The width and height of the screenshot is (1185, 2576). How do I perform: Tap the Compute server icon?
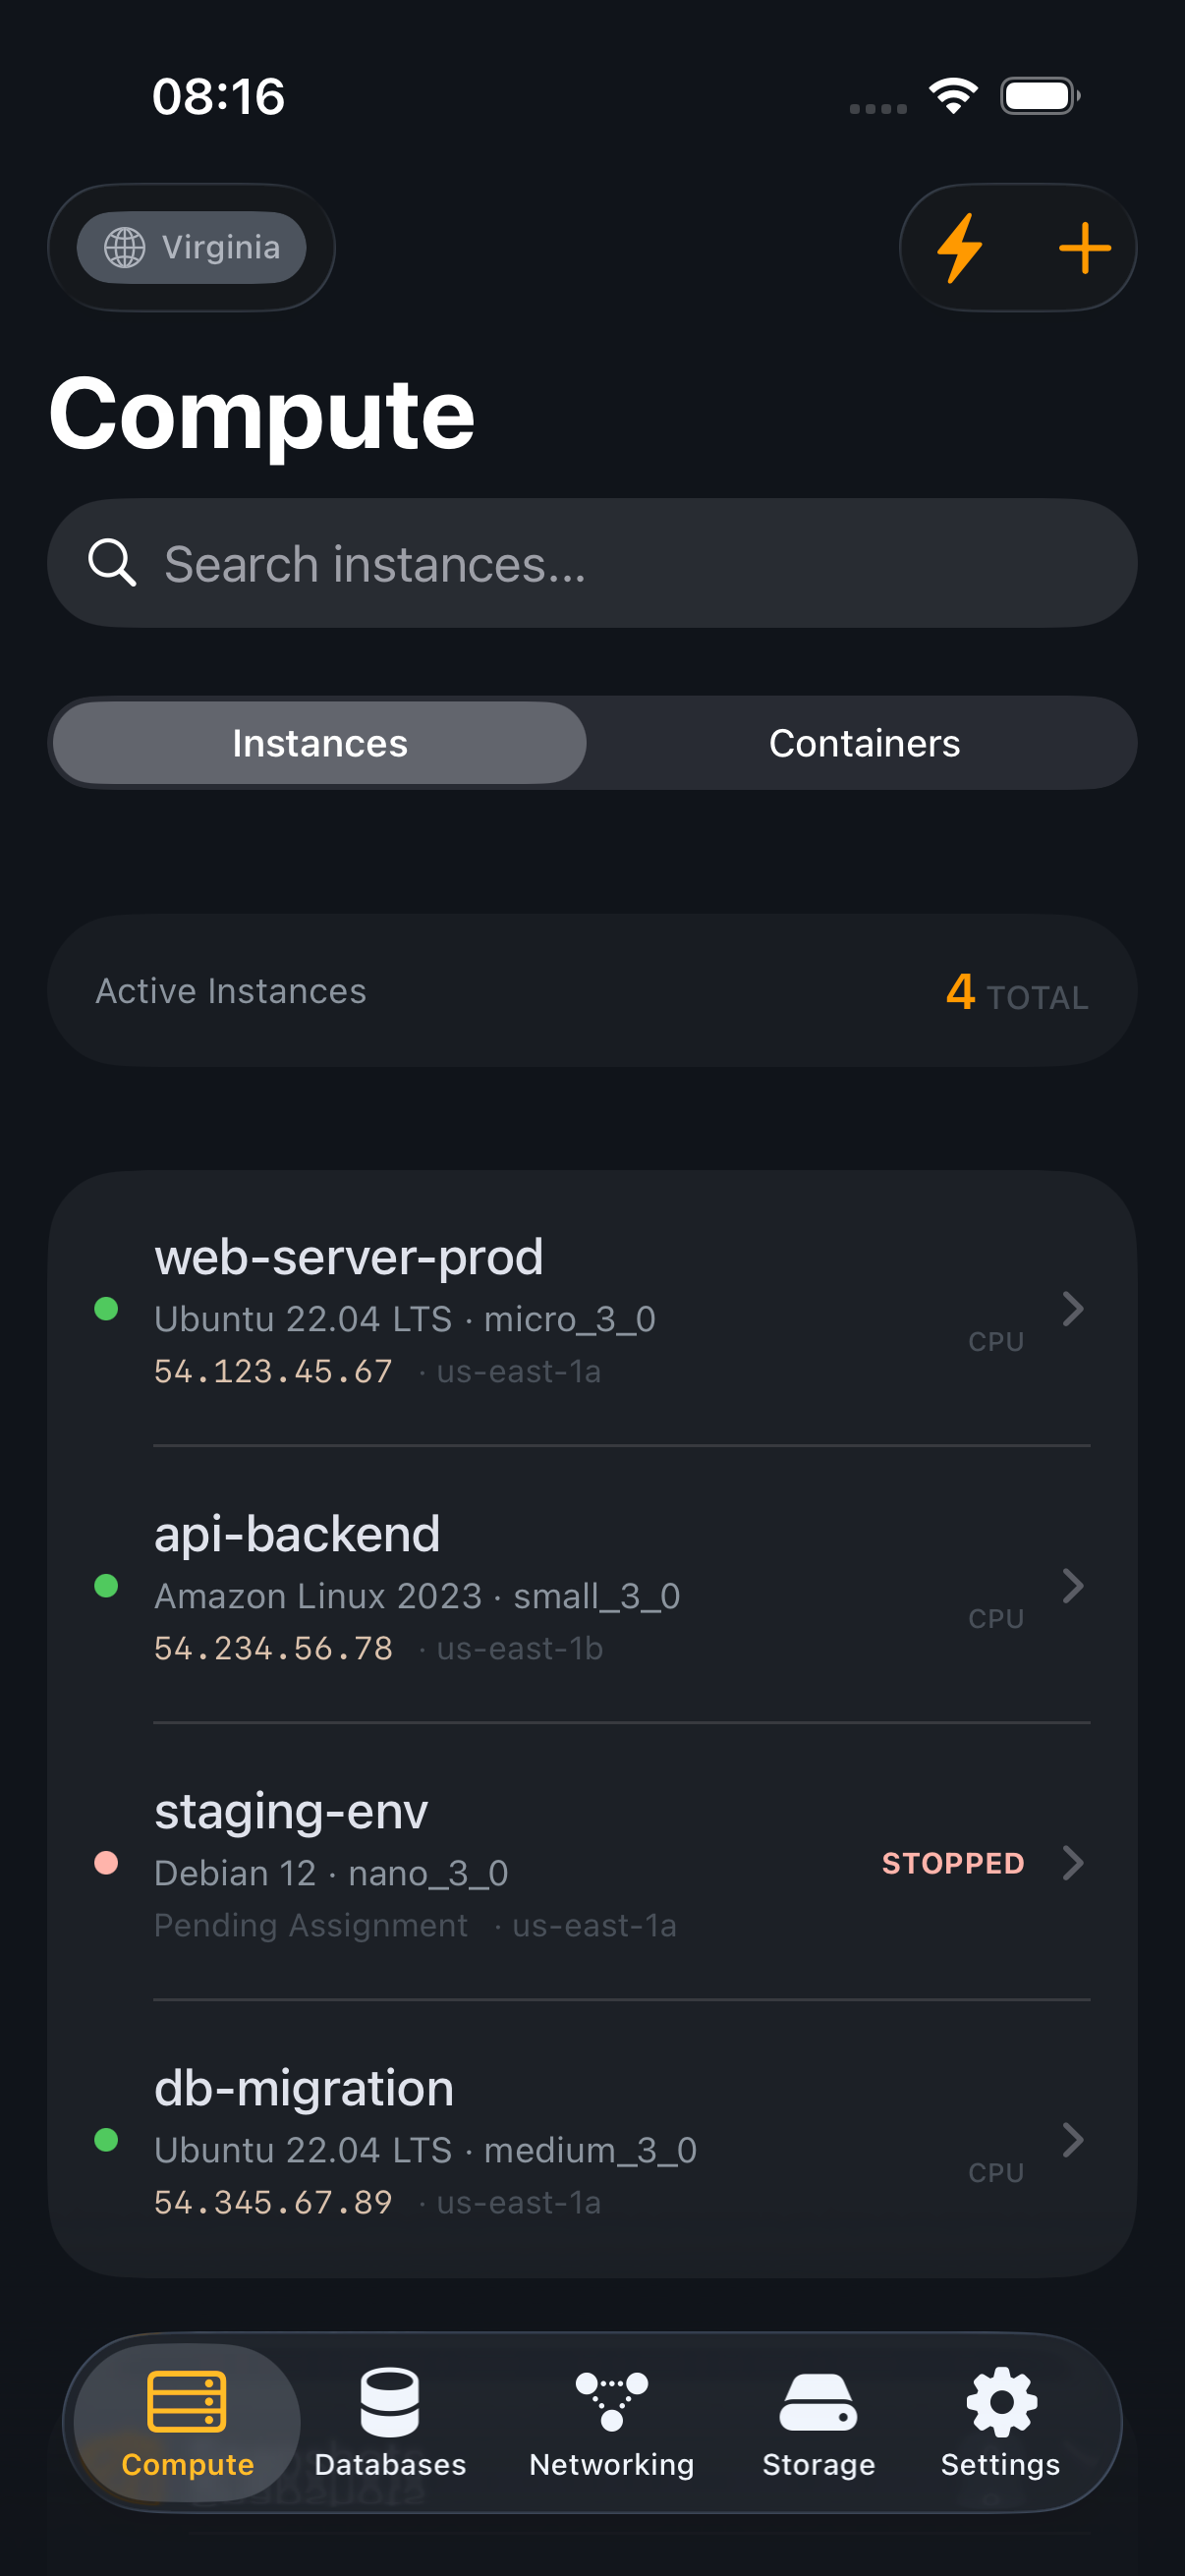click(x=187, y=2401)
